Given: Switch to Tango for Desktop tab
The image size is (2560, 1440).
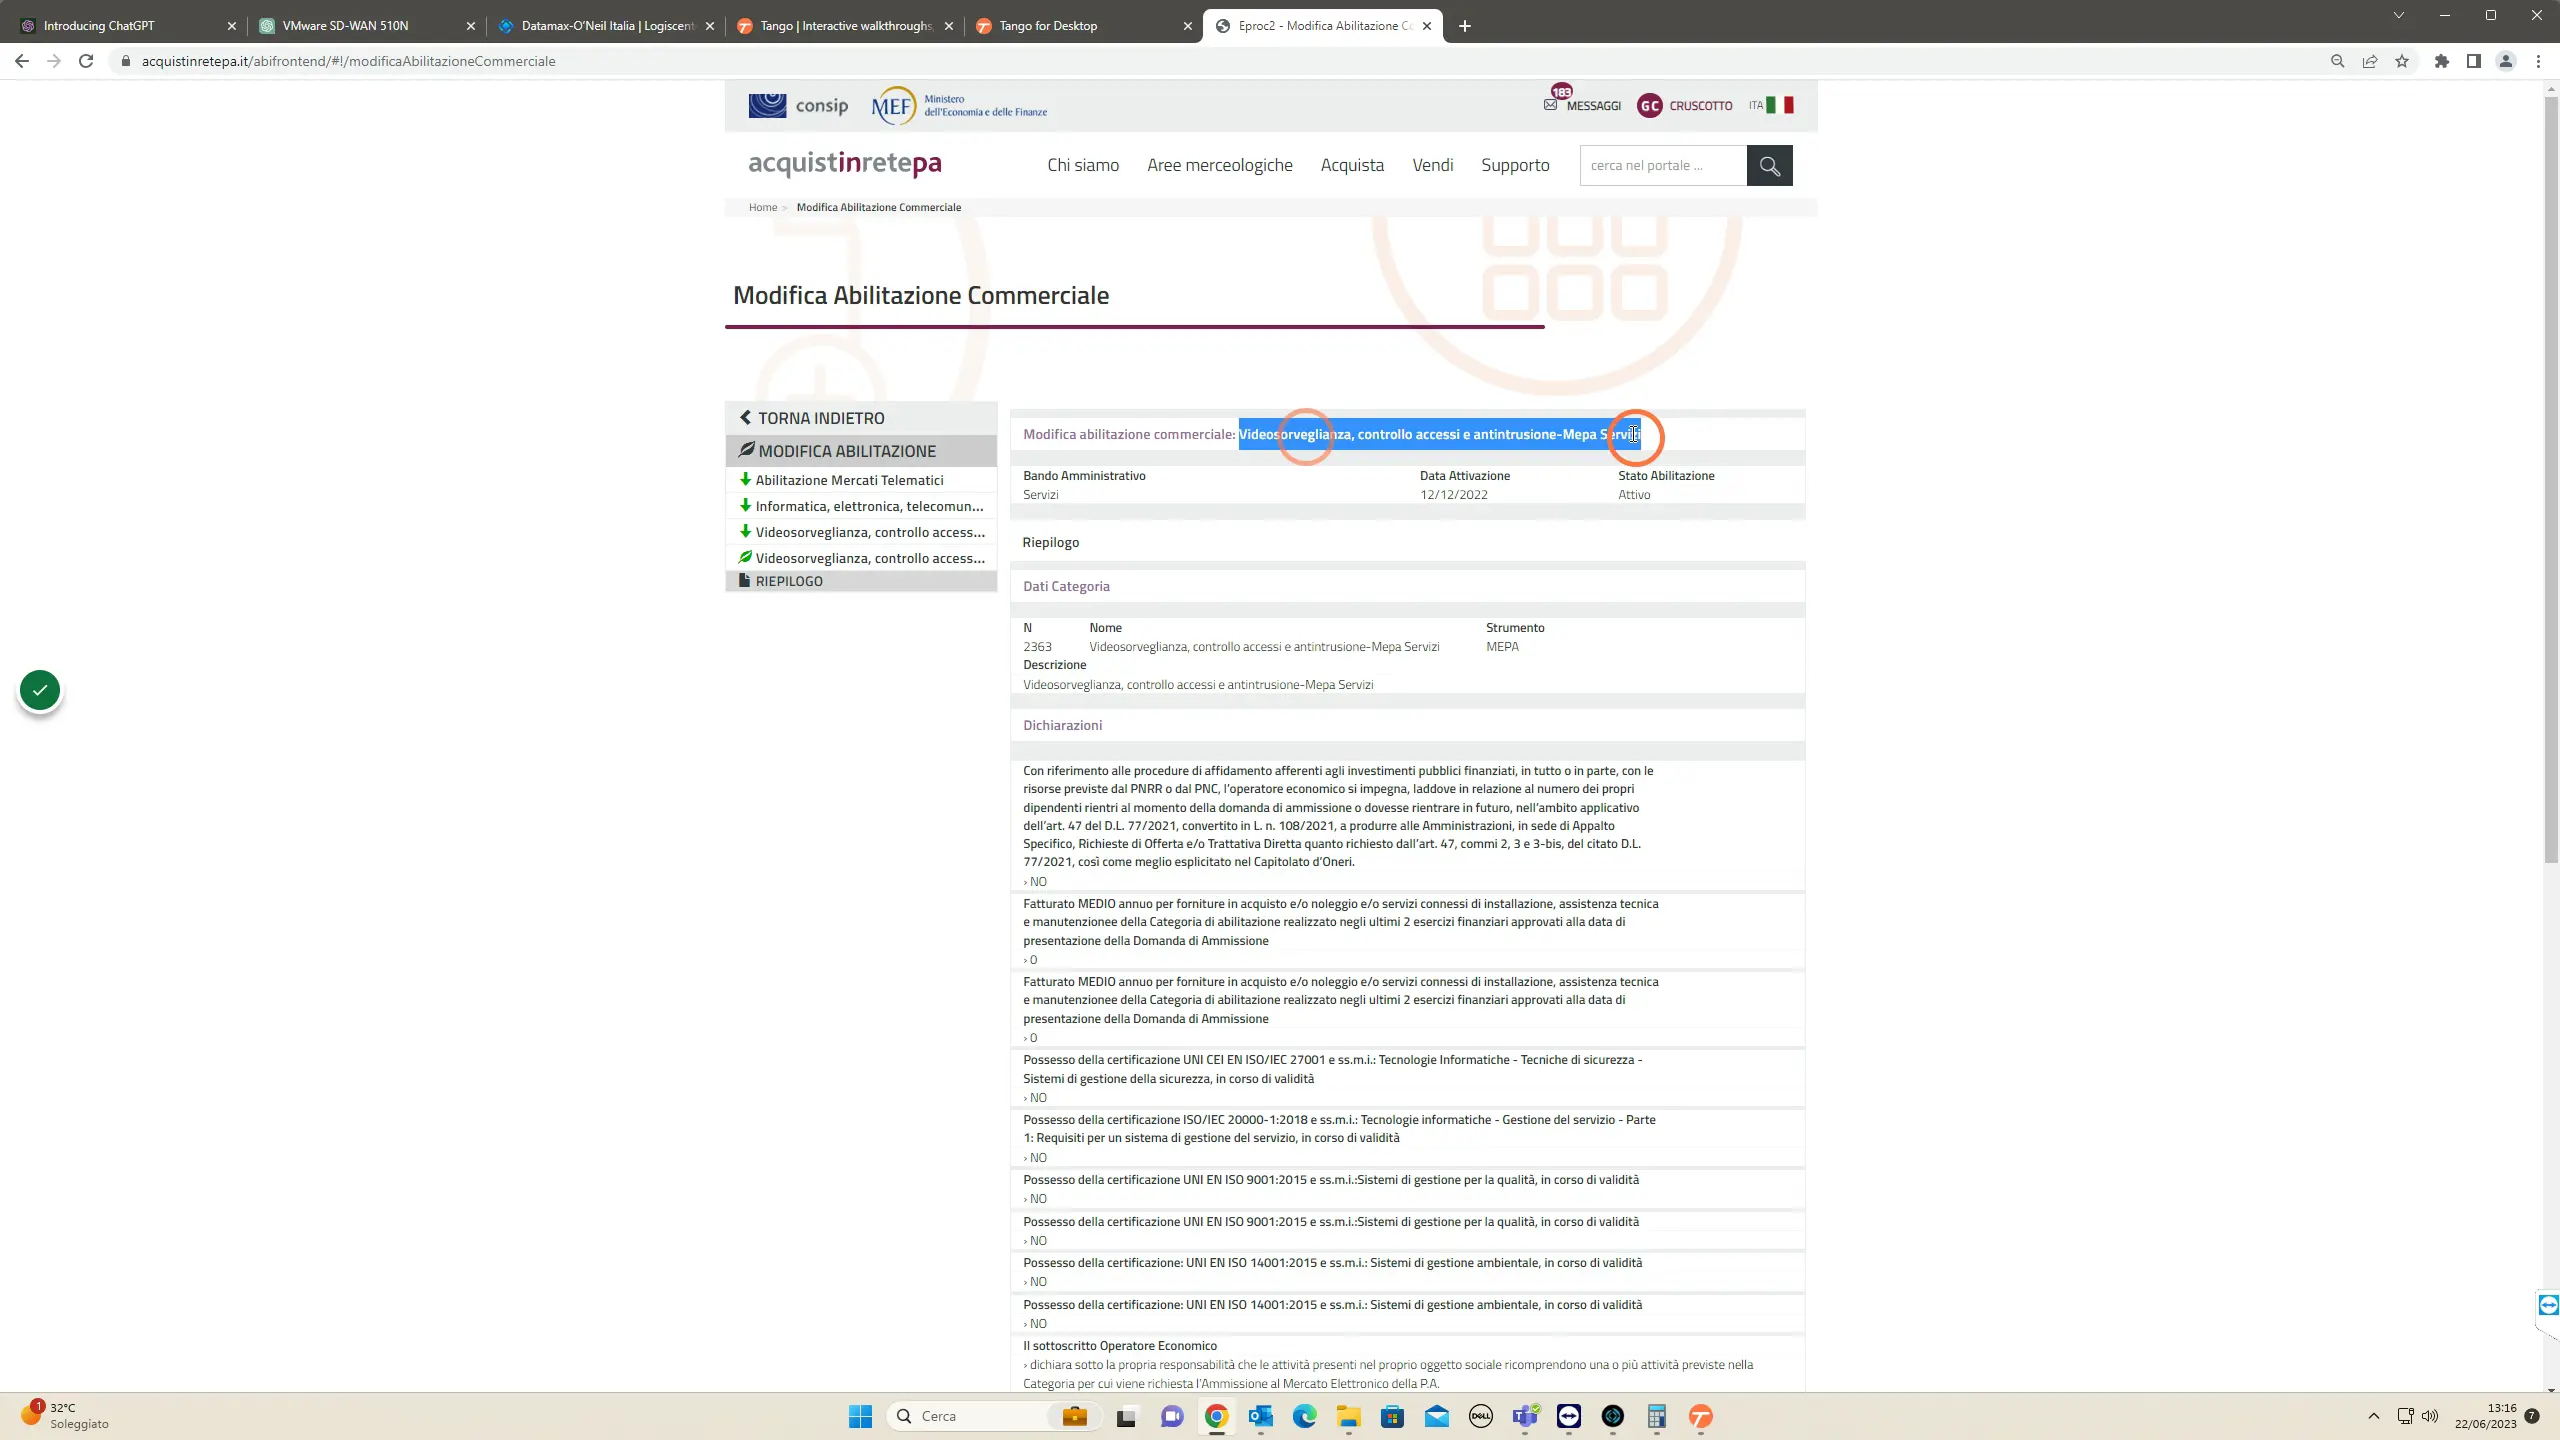Looking at the screenshot, I should (x=1084, y=26).
